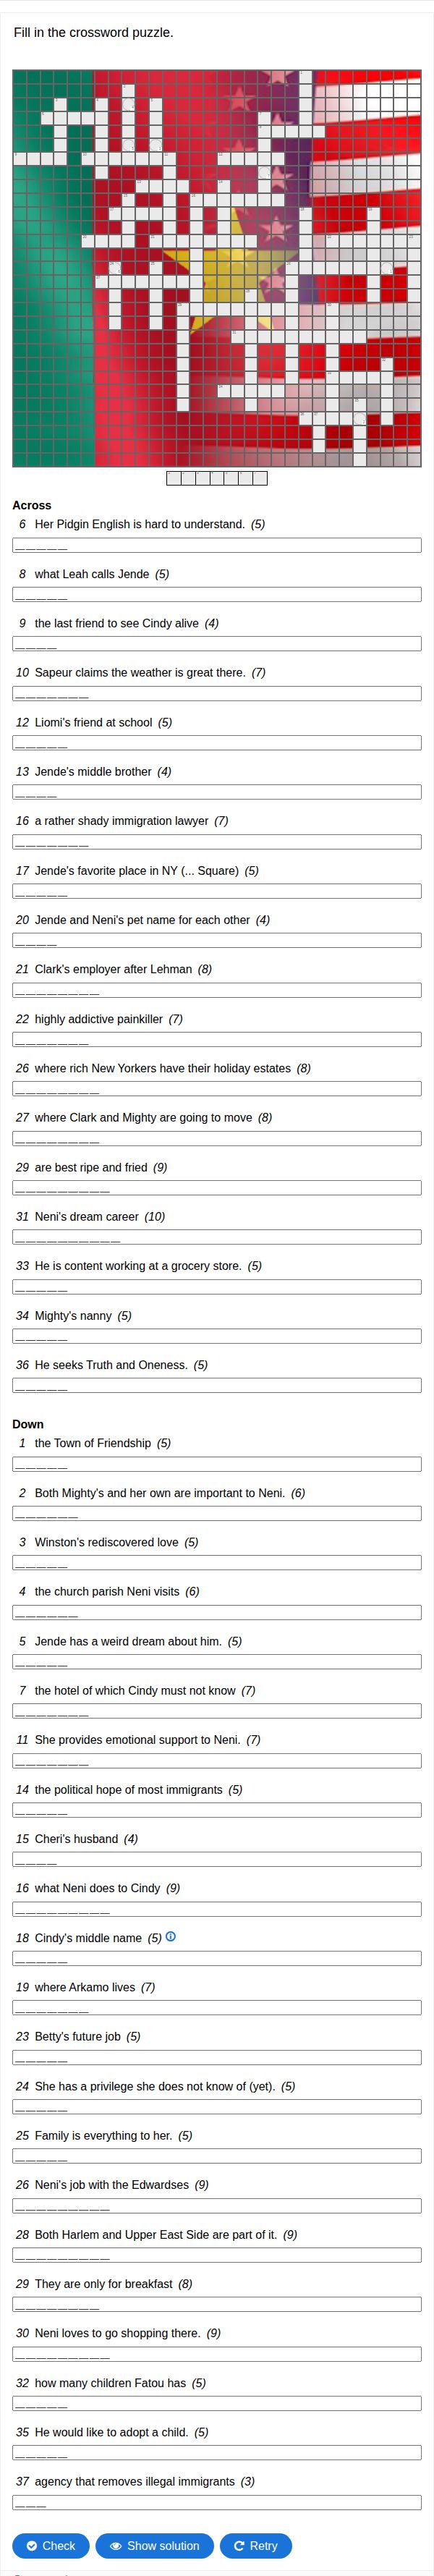The width and height of the screenshot is (434, 2576).
Task: Click the input for 'where Arkamo lives'
Action: 216,2007
